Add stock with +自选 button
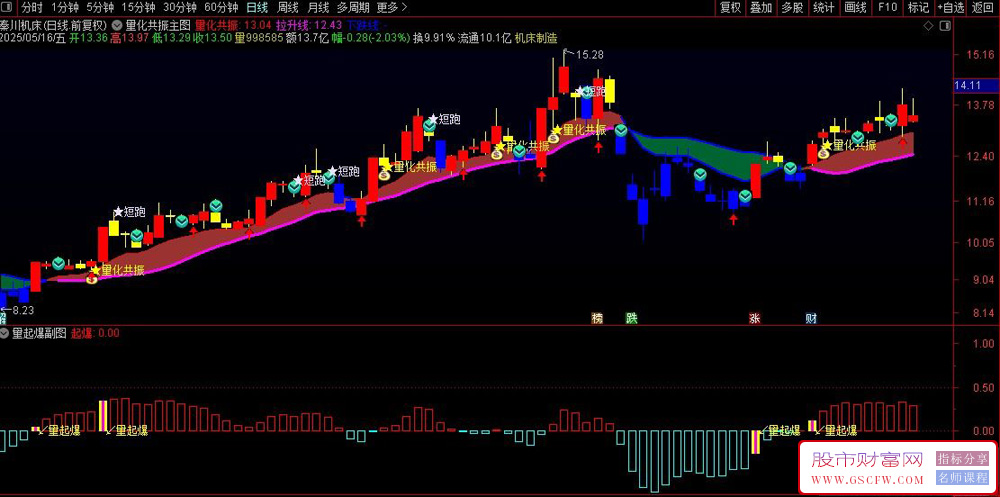Viewport: 1000px width, 497px height. (951, 8)
